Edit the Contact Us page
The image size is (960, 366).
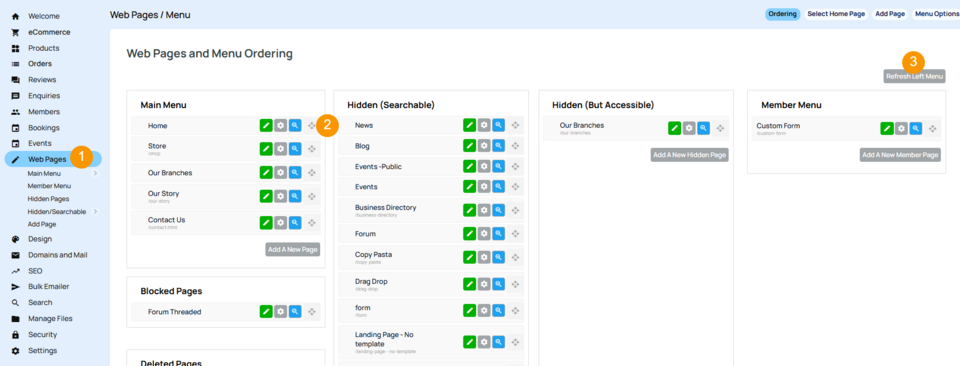pos(266,222)
